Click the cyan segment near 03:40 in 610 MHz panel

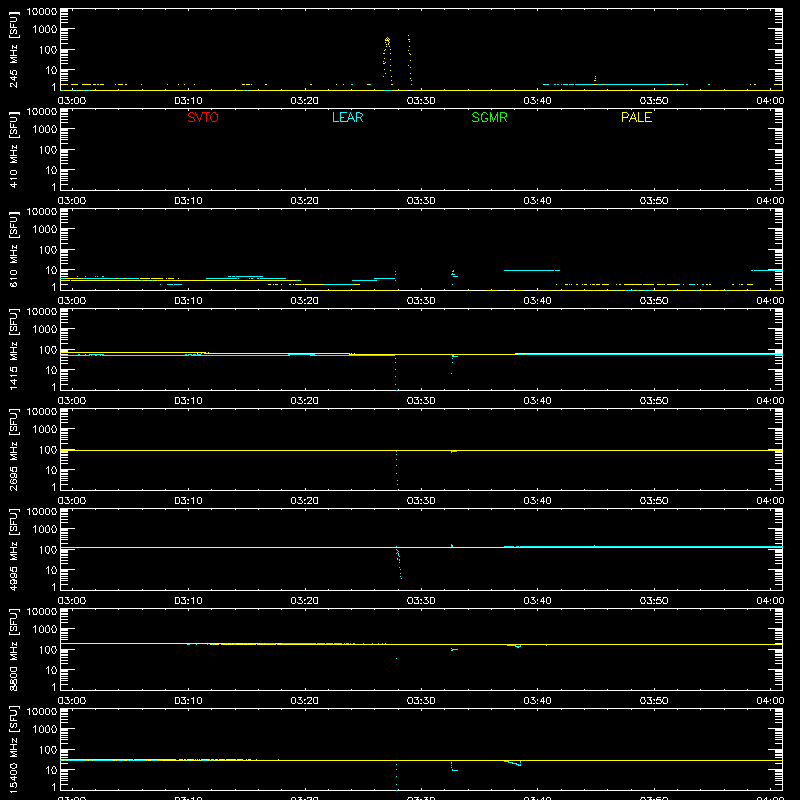[532, 270]
